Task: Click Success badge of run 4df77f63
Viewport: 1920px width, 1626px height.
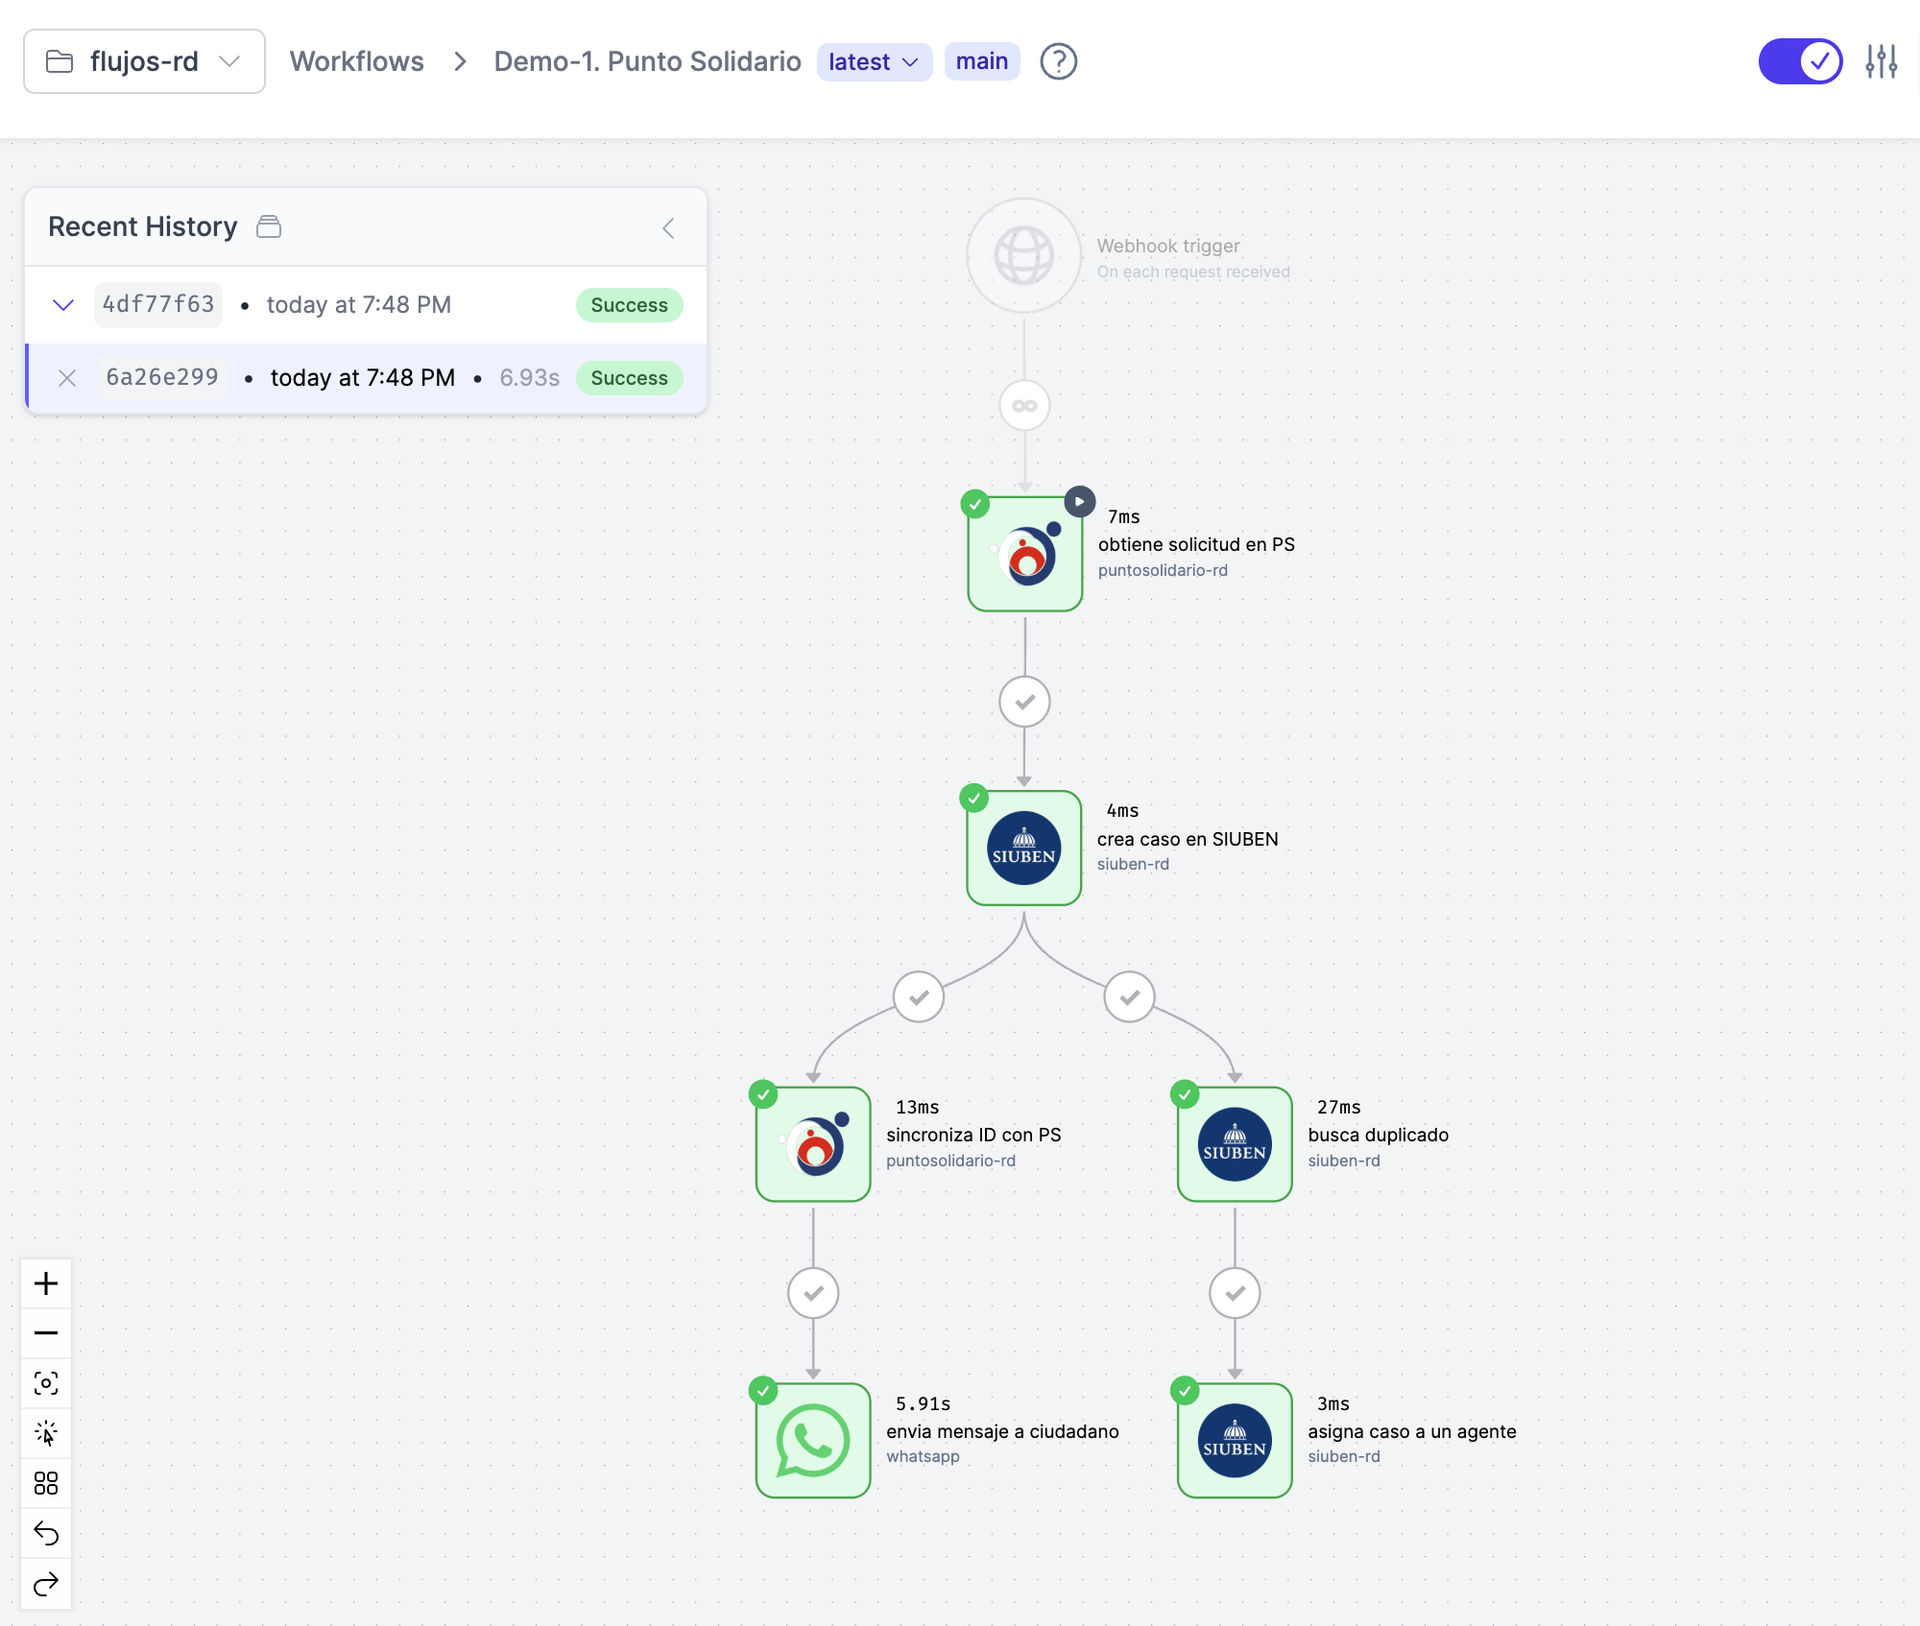Action: tap(629, 305)
